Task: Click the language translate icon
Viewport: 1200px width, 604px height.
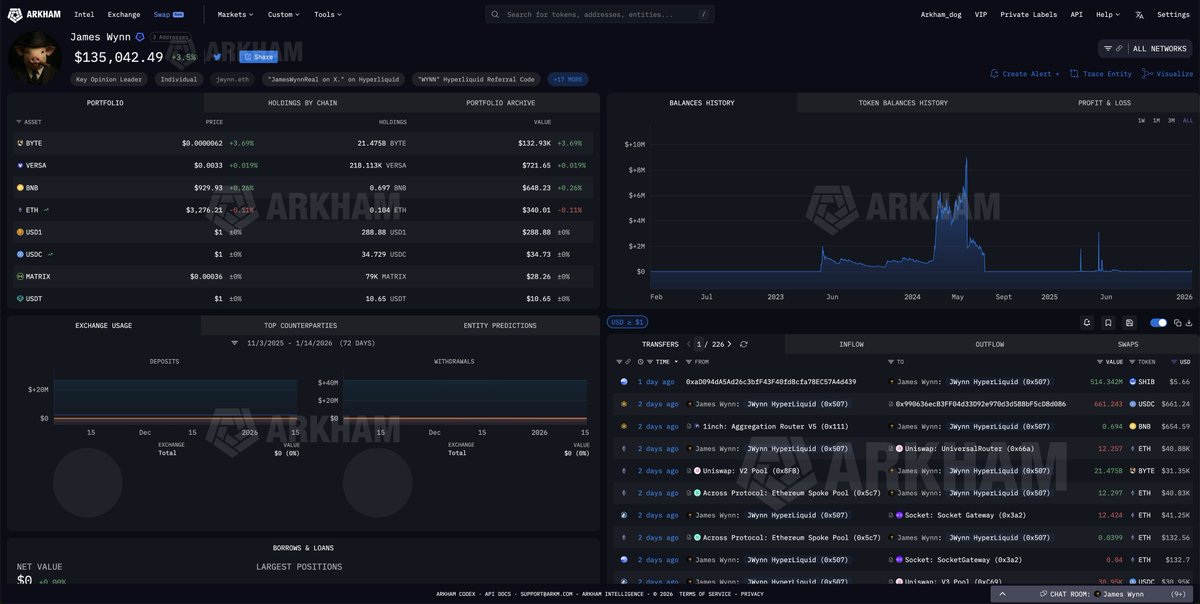Action: (x=1139, y=15)
